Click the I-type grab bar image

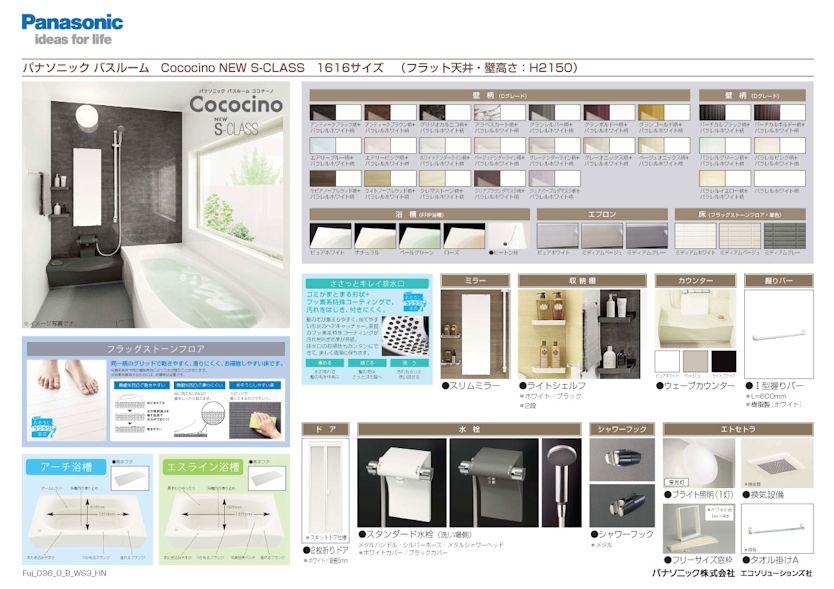779,334
